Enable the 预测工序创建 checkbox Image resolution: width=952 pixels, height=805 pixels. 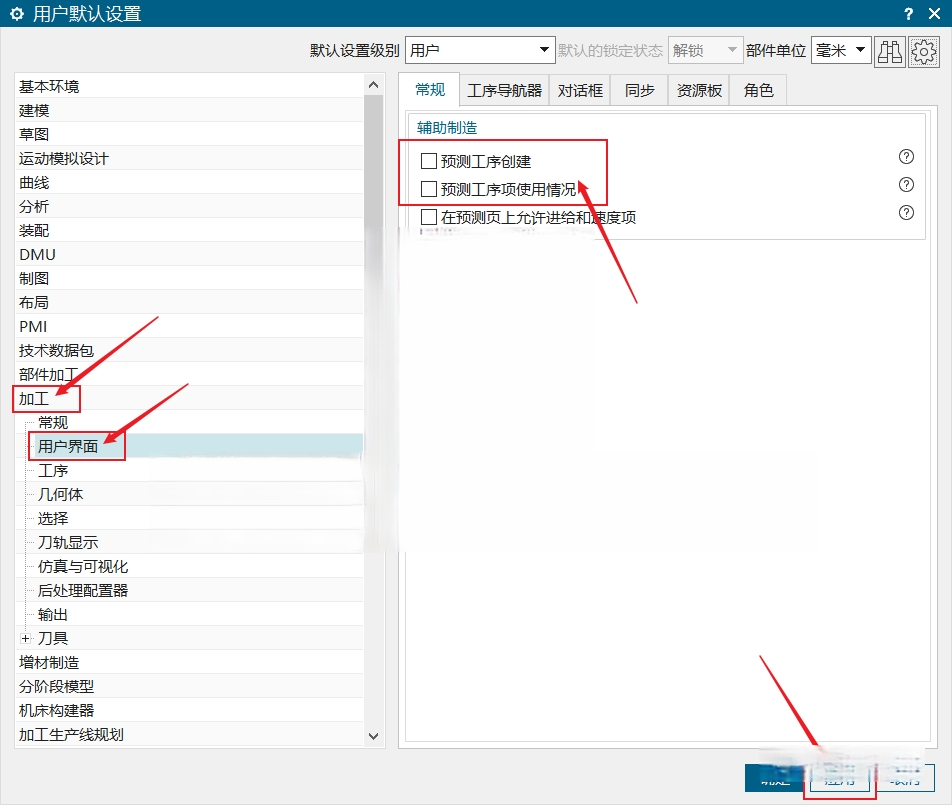pos(429,161)
